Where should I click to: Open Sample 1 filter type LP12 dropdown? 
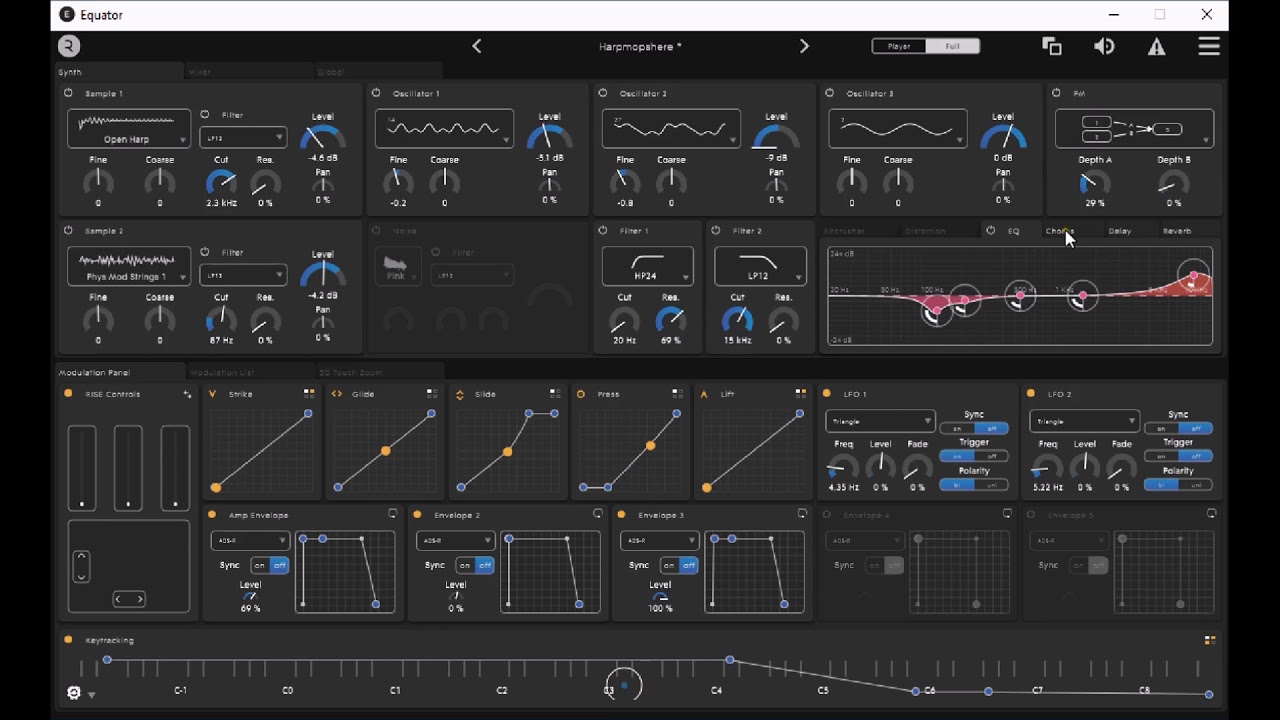point(243,137)
